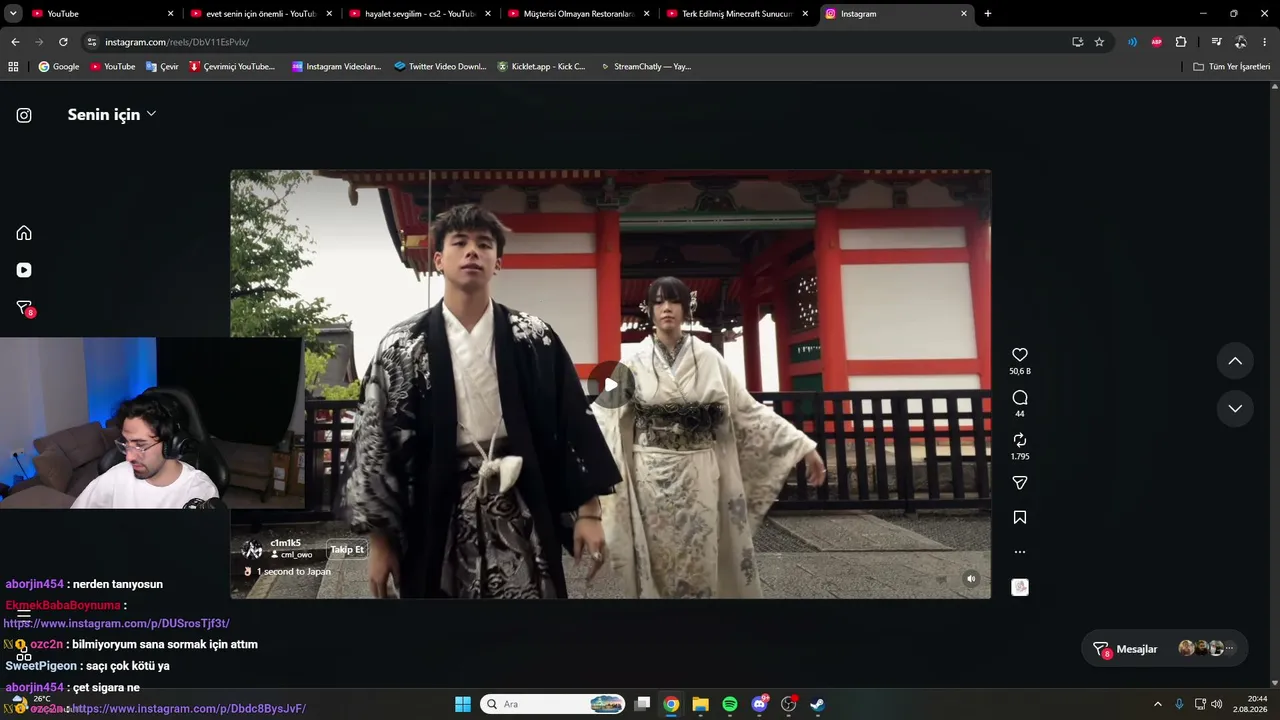Toggle the reel's sound with speaker icon
Viewport: 1280px width, 720px height.
point(970,578)
